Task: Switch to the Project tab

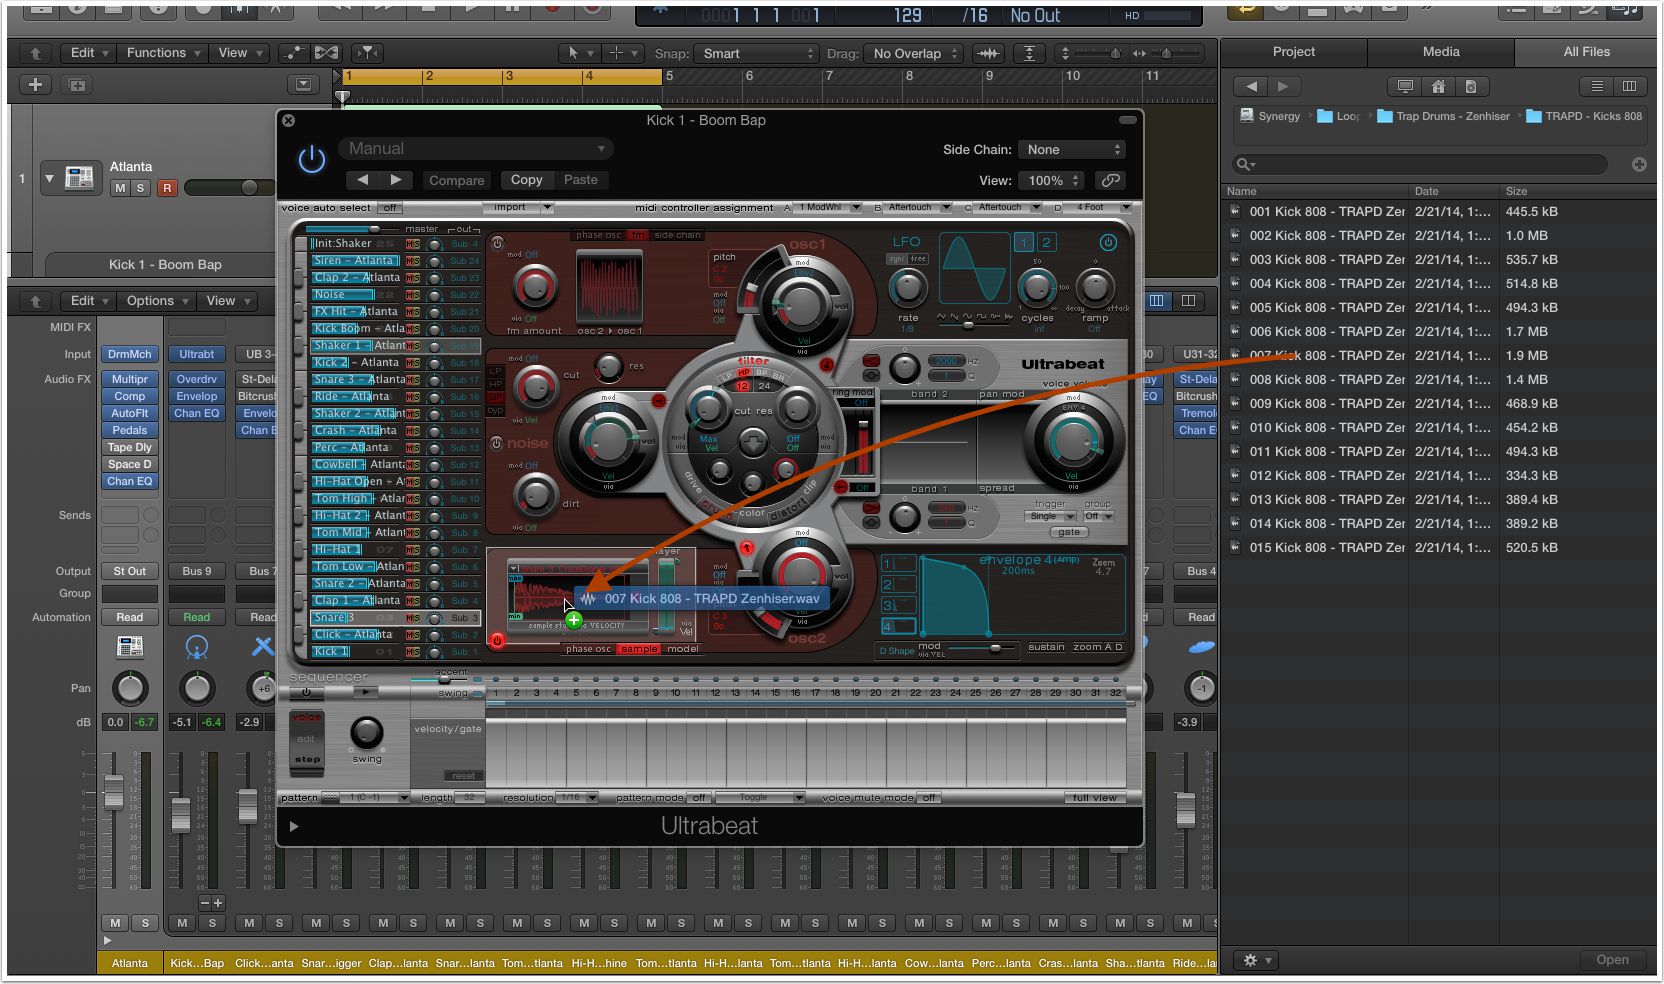Action: click(1293, 52)
